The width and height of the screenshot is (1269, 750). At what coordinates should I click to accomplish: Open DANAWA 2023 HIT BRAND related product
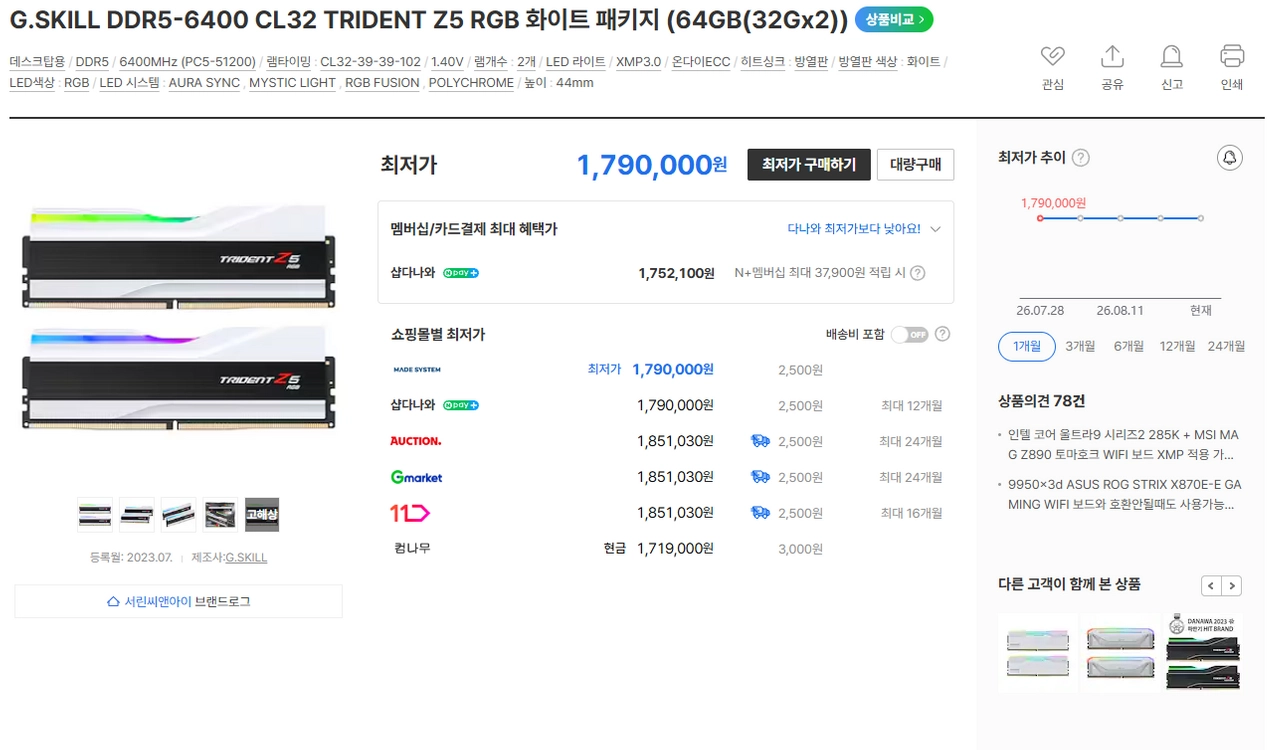click(x=1203, y=652)
